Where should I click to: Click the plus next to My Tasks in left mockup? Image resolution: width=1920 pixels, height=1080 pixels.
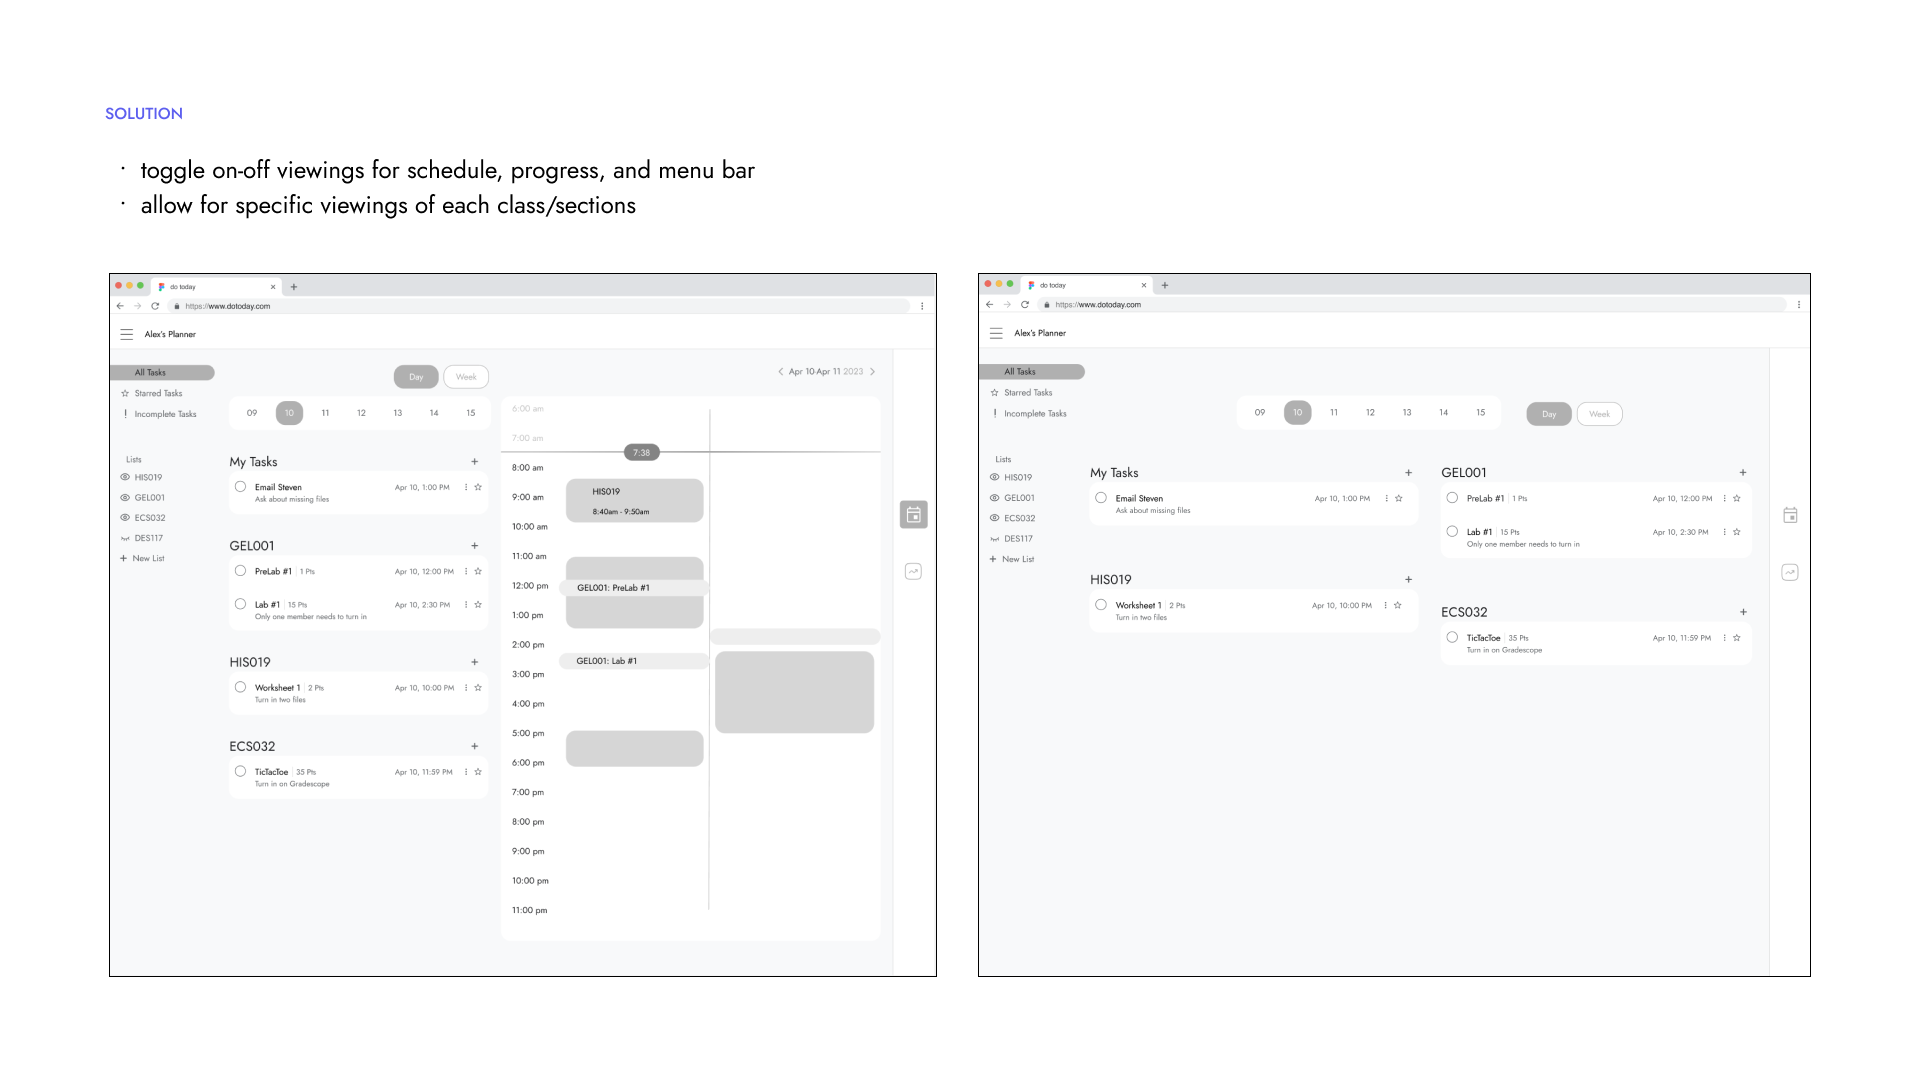click(475, 462)
